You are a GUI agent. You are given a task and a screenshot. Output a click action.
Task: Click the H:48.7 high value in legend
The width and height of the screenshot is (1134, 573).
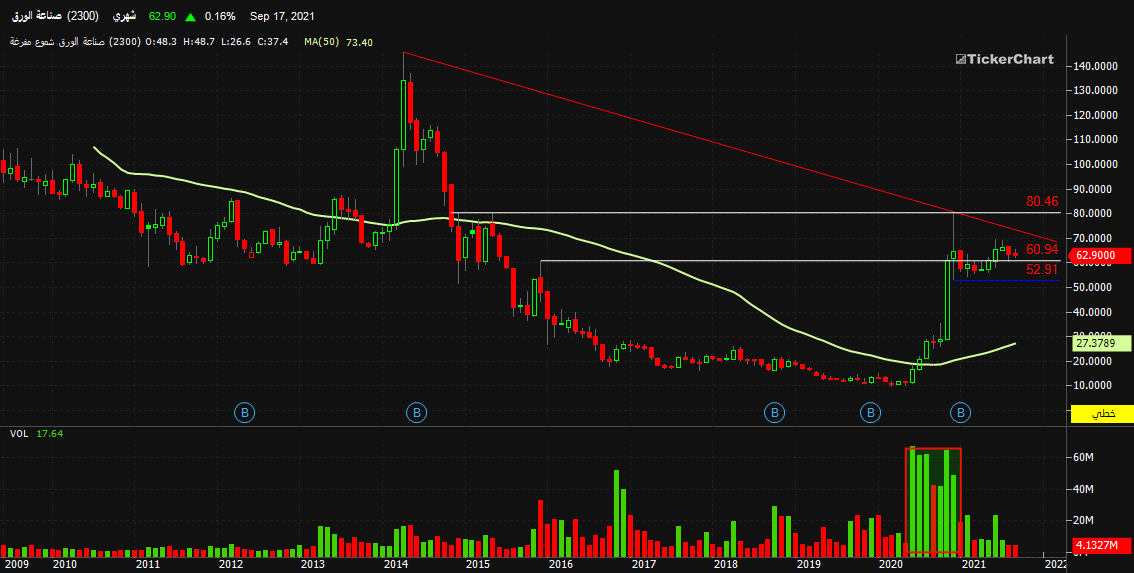coord(200,42)
